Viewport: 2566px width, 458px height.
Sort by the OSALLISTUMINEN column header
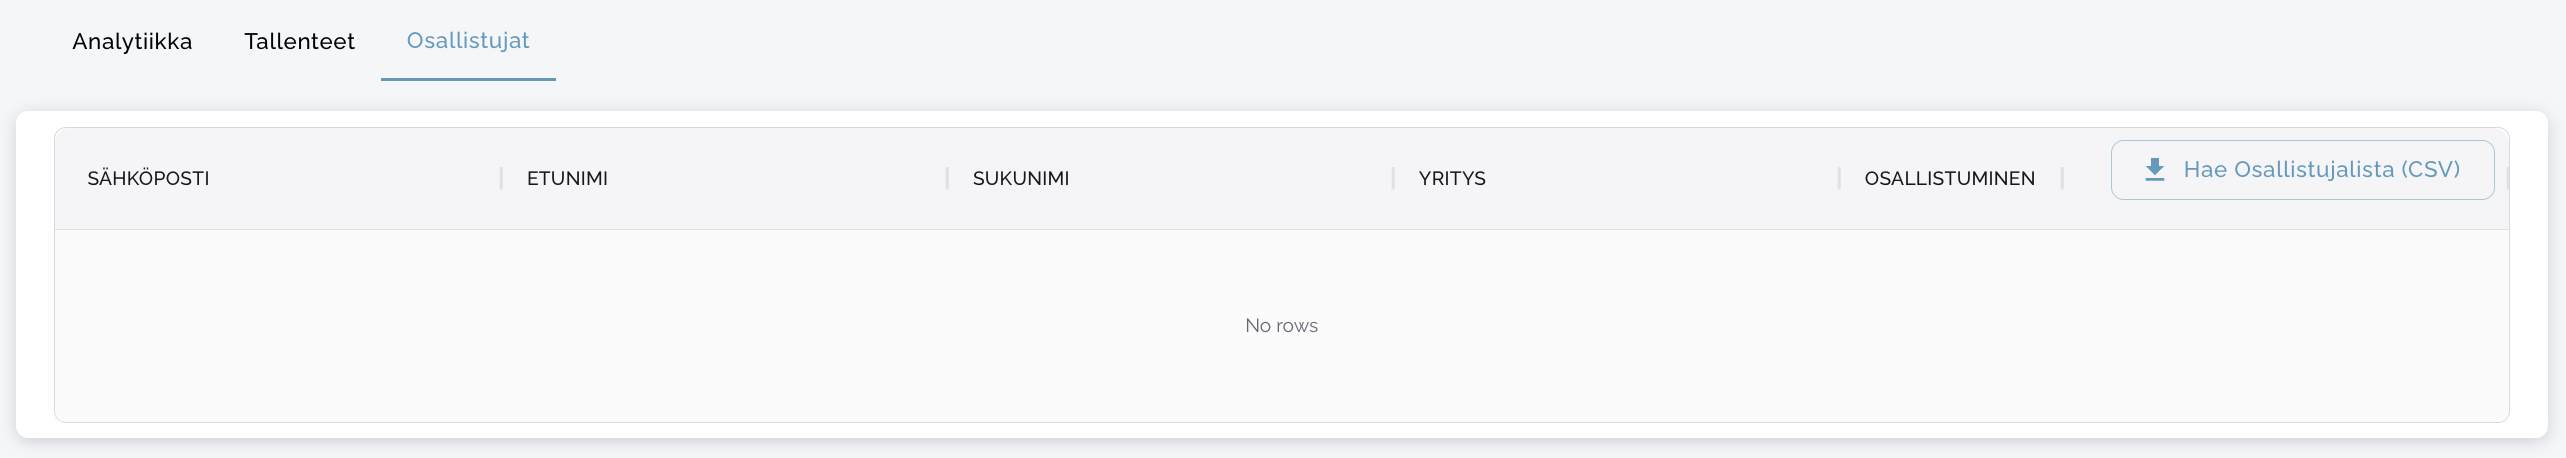click(x=1949, y=178)
